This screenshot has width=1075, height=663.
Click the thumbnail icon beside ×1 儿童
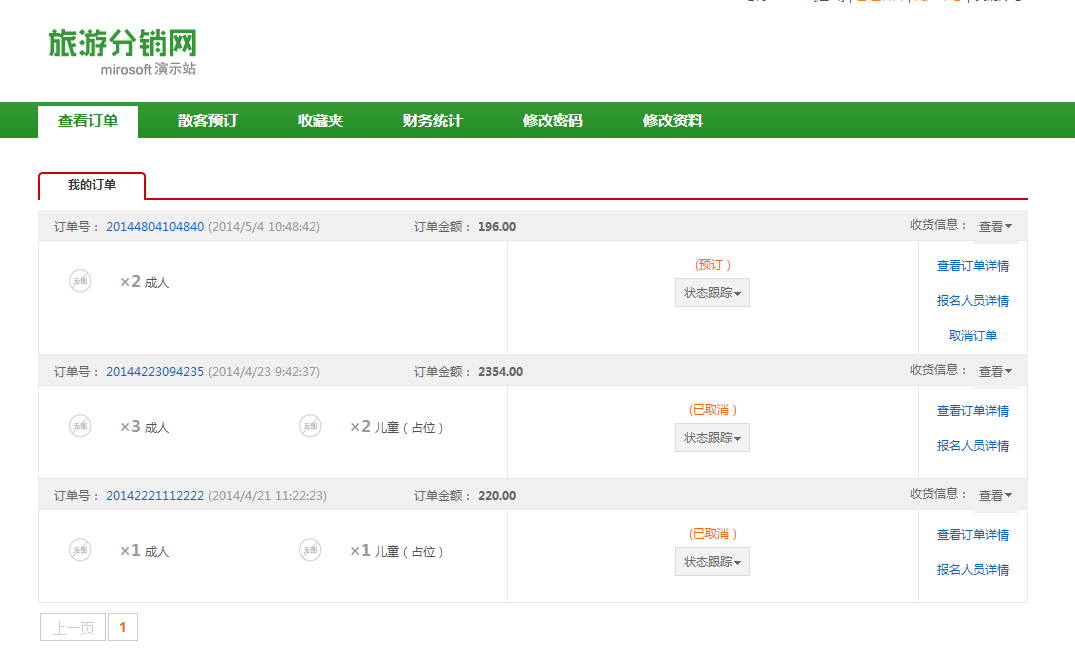(311, 550)
